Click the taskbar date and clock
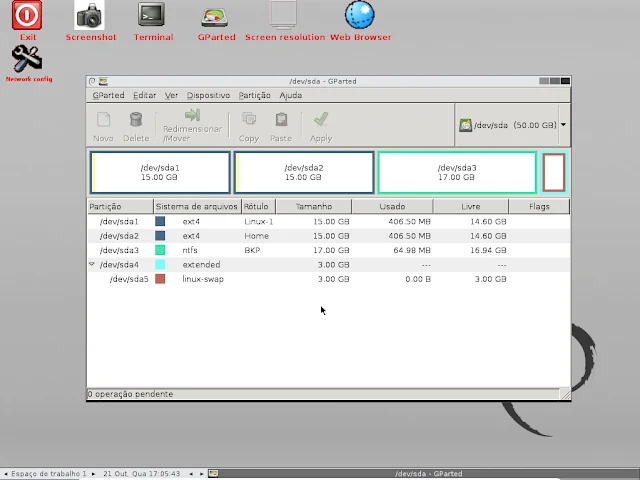 [142, 474]
